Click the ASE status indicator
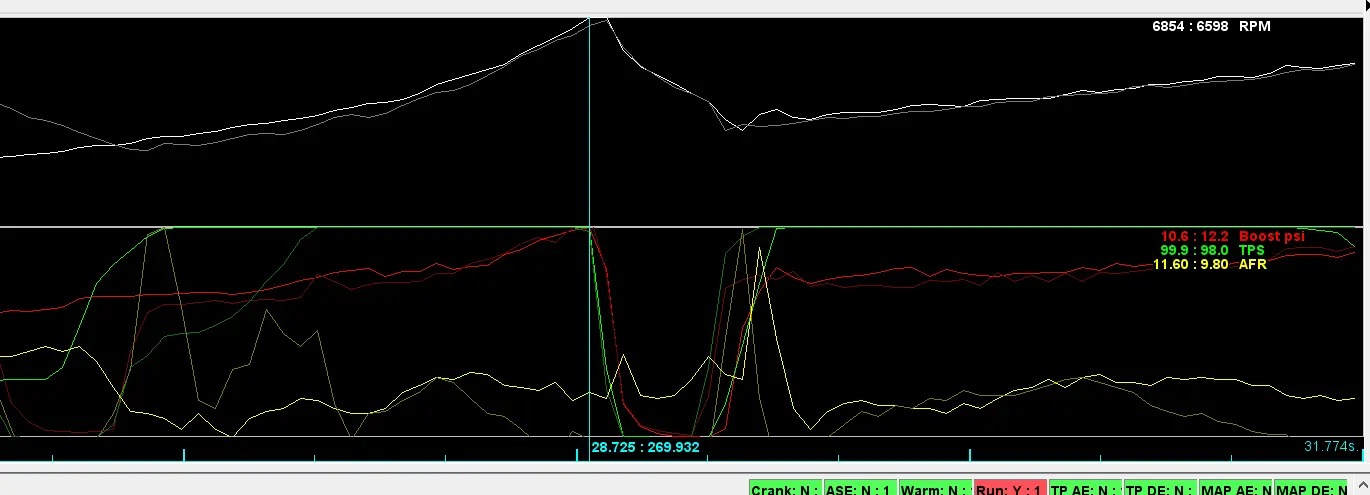 [861, 489]
